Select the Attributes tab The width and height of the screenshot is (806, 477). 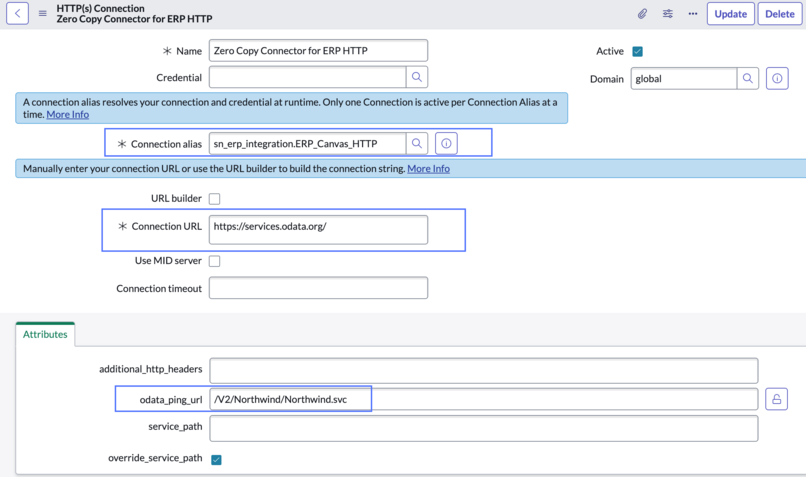[45, 334]
